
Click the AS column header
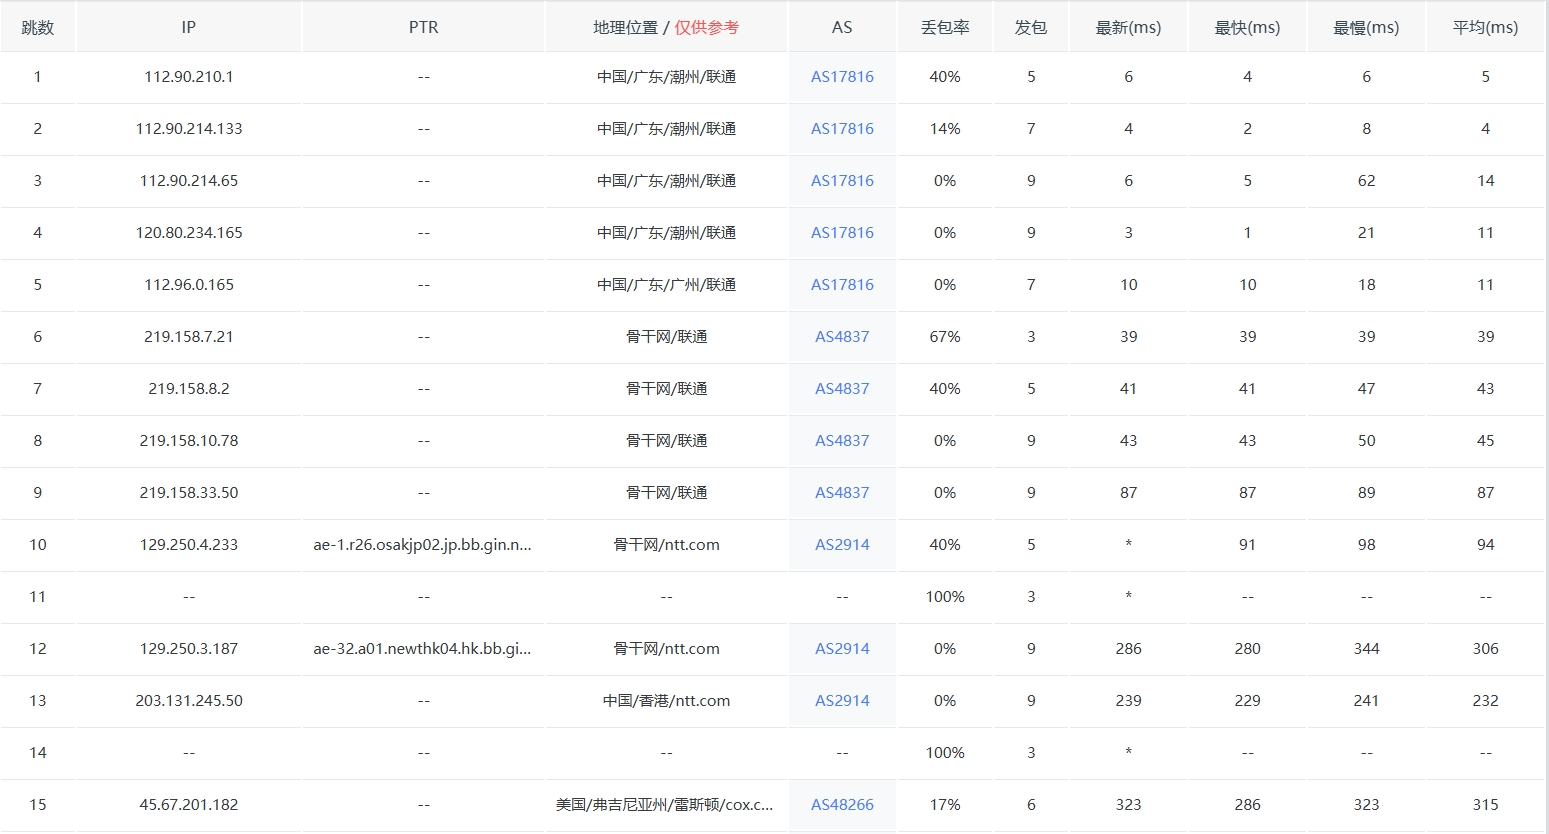click(x=842, y=28)
